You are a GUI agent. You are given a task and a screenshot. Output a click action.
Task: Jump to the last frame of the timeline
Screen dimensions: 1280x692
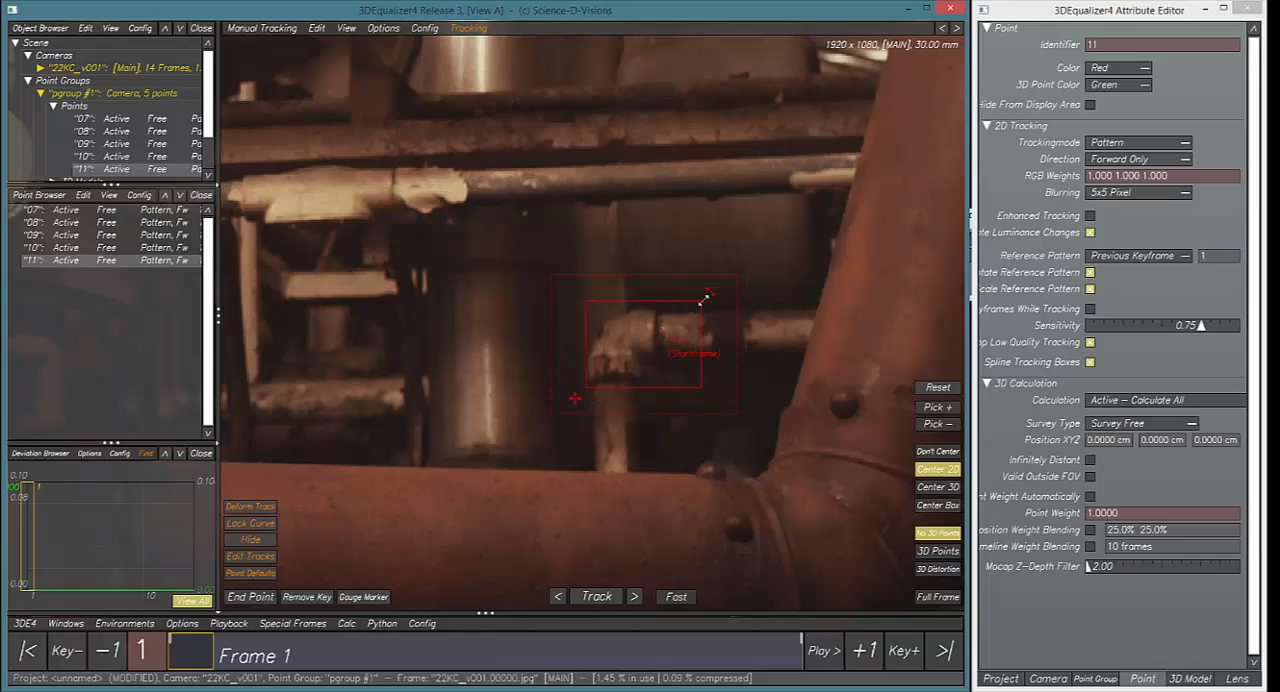(x=945, y=651)
